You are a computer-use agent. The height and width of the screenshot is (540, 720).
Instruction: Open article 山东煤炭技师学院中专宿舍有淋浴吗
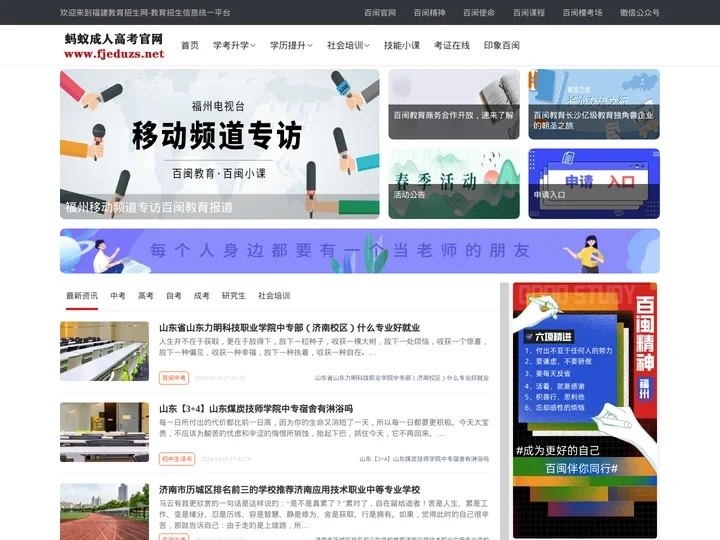pos(256,409)
